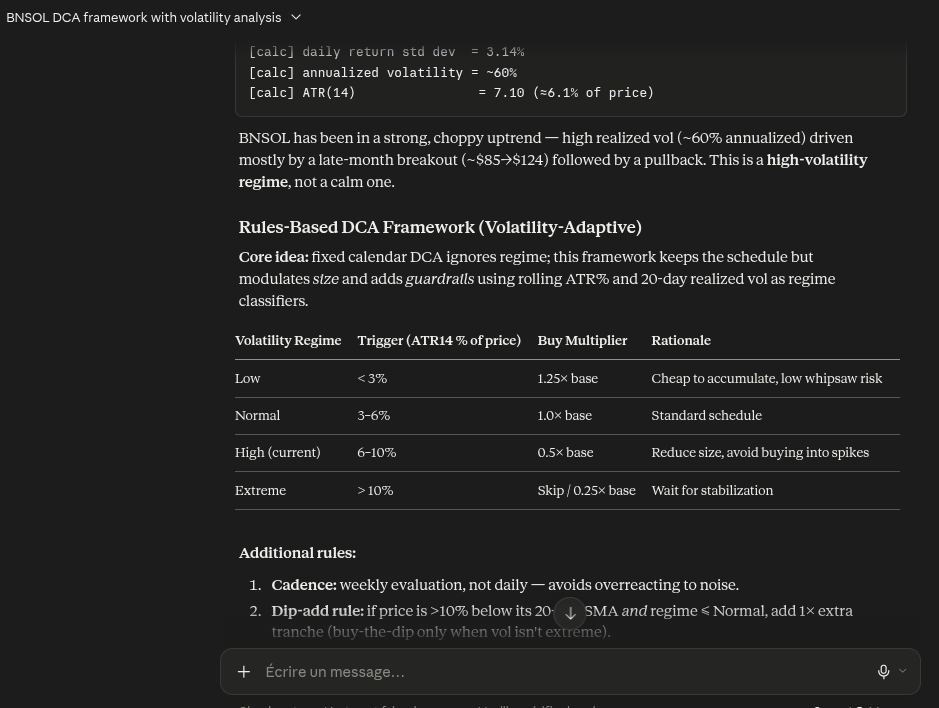The image size is (939, 708).
Task: Click the '3–6%' trigger cell
Action: (374, 416)
